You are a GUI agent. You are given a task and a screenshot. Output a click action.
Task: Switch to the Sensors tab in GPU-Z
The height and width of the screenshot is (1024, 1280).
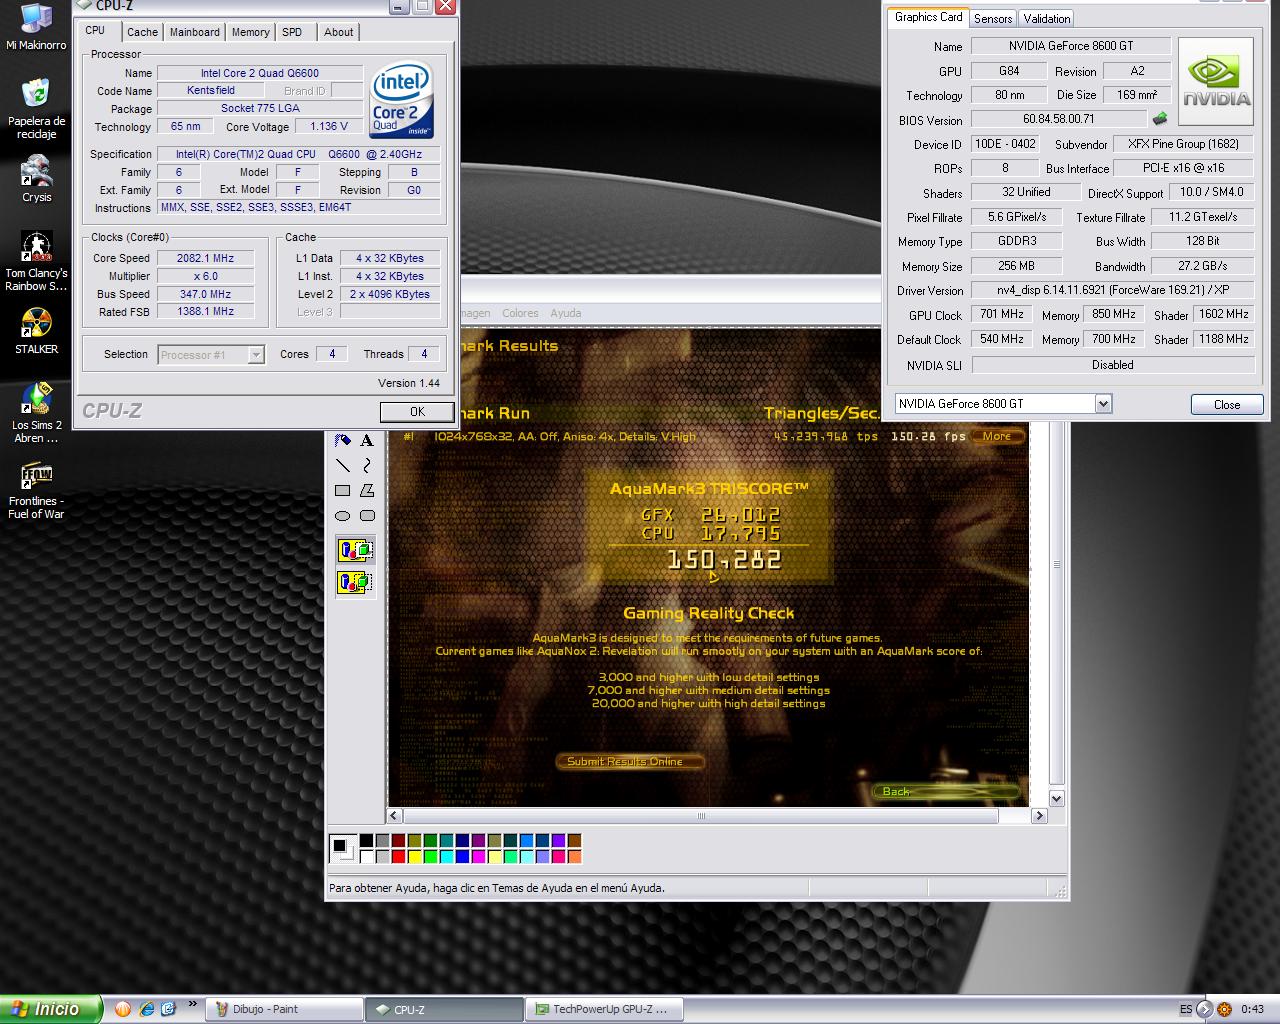993,18
